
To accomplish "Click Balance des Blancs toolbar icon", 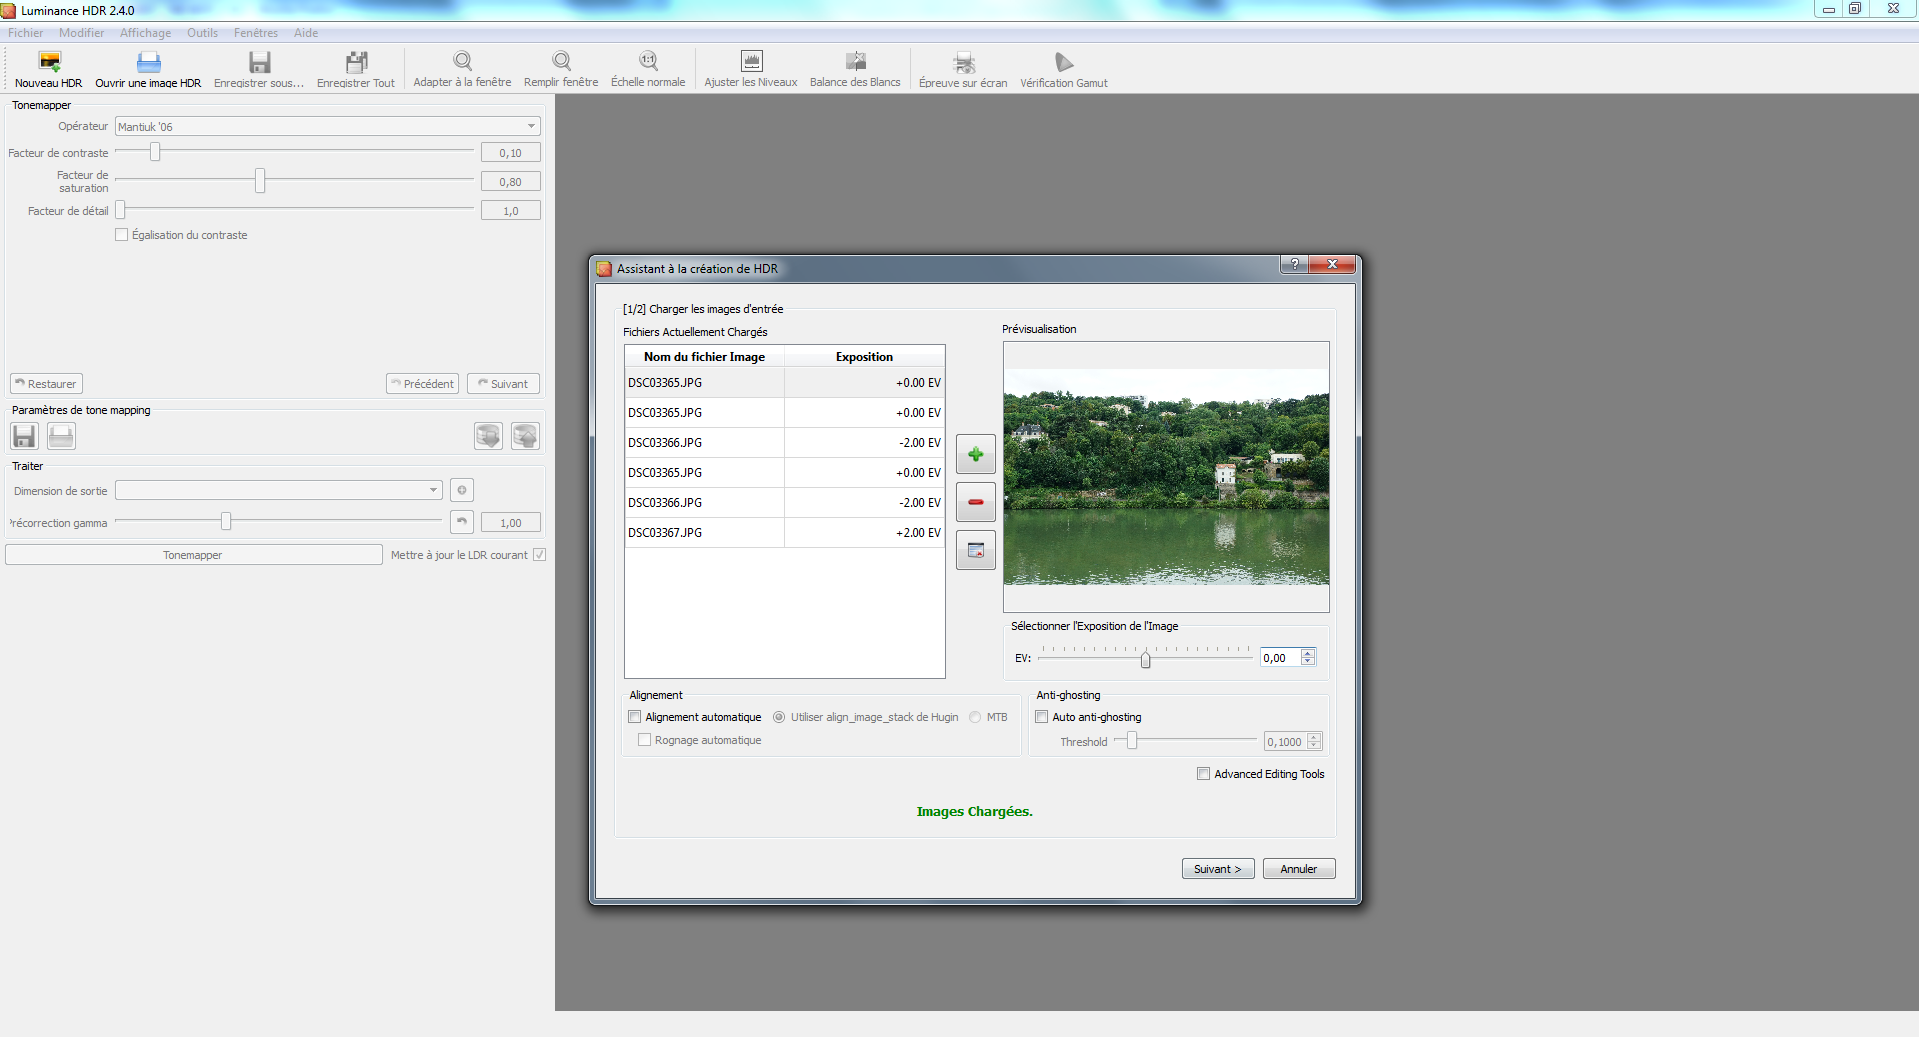I will click(x=855, y=62).
